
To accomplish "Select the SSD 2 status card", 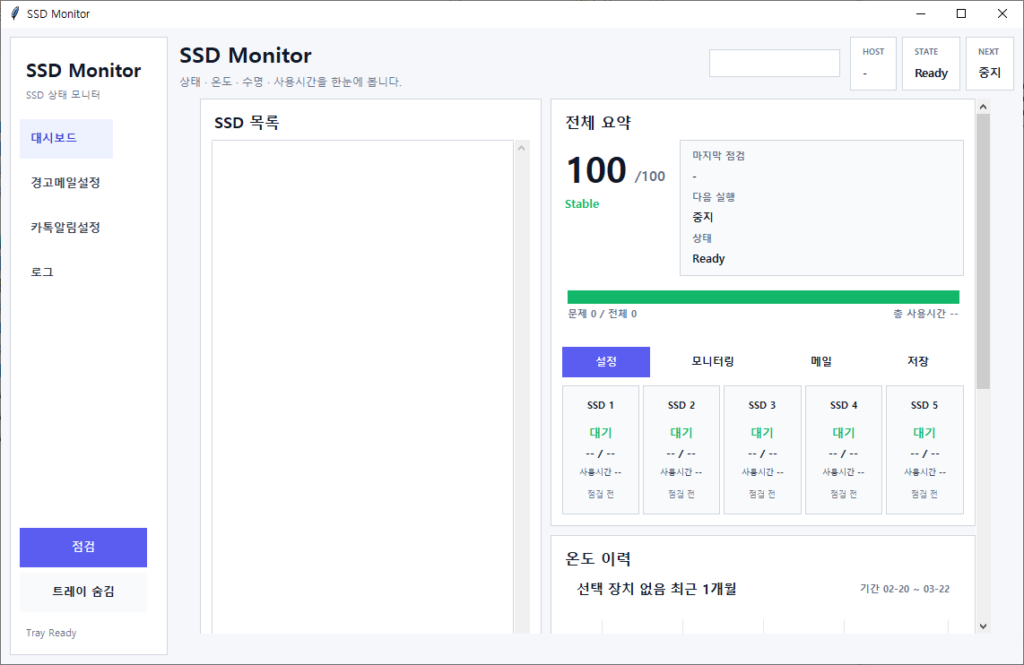I will (681, 450).
